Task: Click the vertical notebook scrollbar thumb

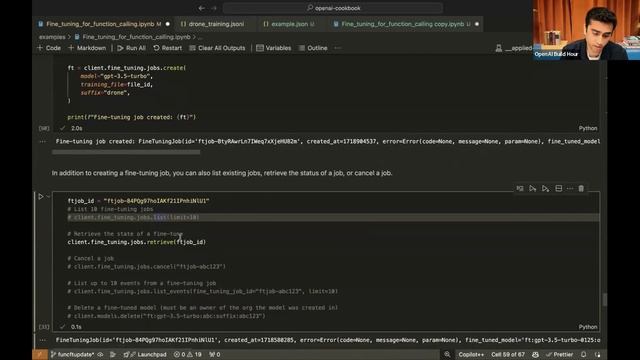Action: pyautogui.click(x=604, y=300)
